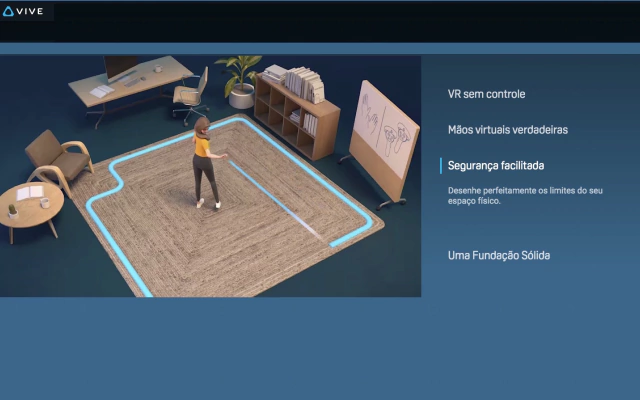Select the 'VR sem controle' item
Screen dimensions: 640x400
(486, 94)
